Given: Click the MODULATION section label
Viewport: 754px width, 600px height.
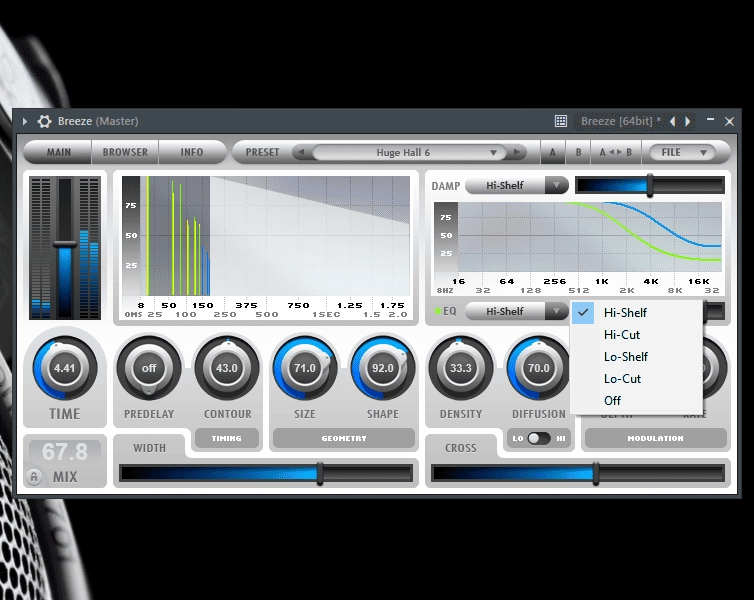Looking at the screenshot, I should [655, 438].
